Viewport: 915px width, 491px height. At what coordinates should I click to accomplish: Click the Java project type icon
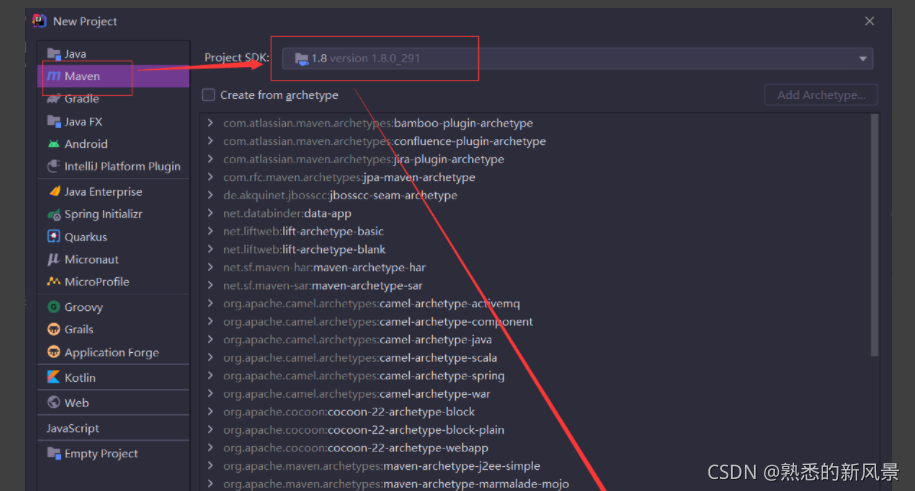(54, 54)
